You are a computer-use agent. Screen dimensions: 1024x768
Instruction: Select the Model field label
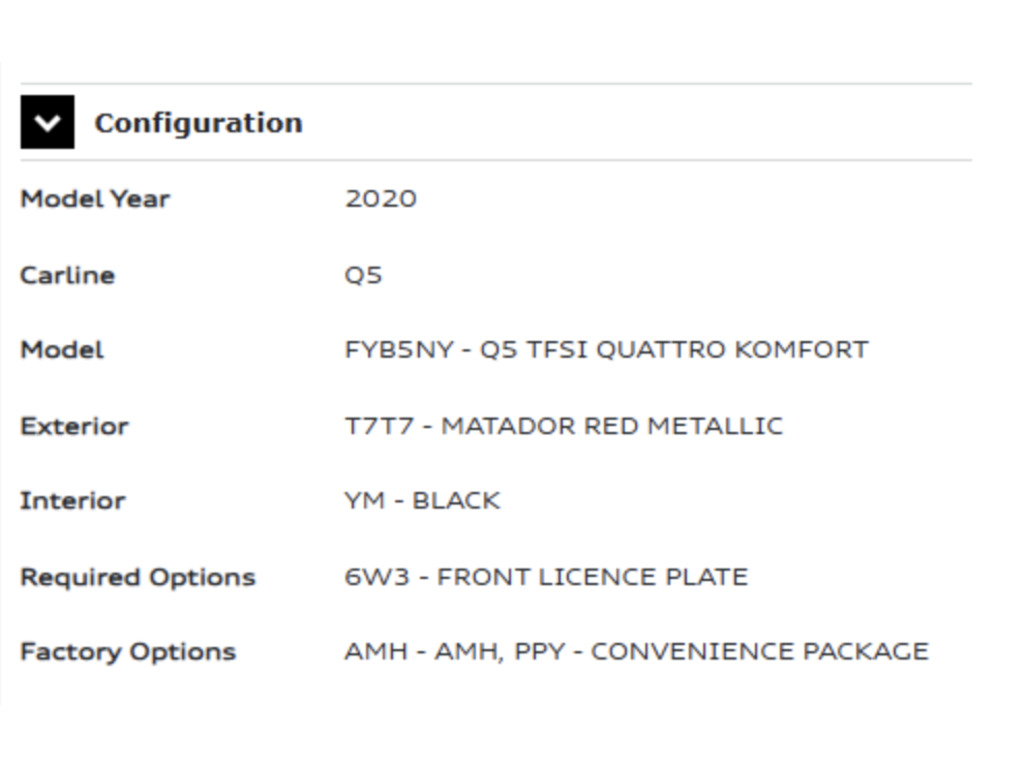62,350
